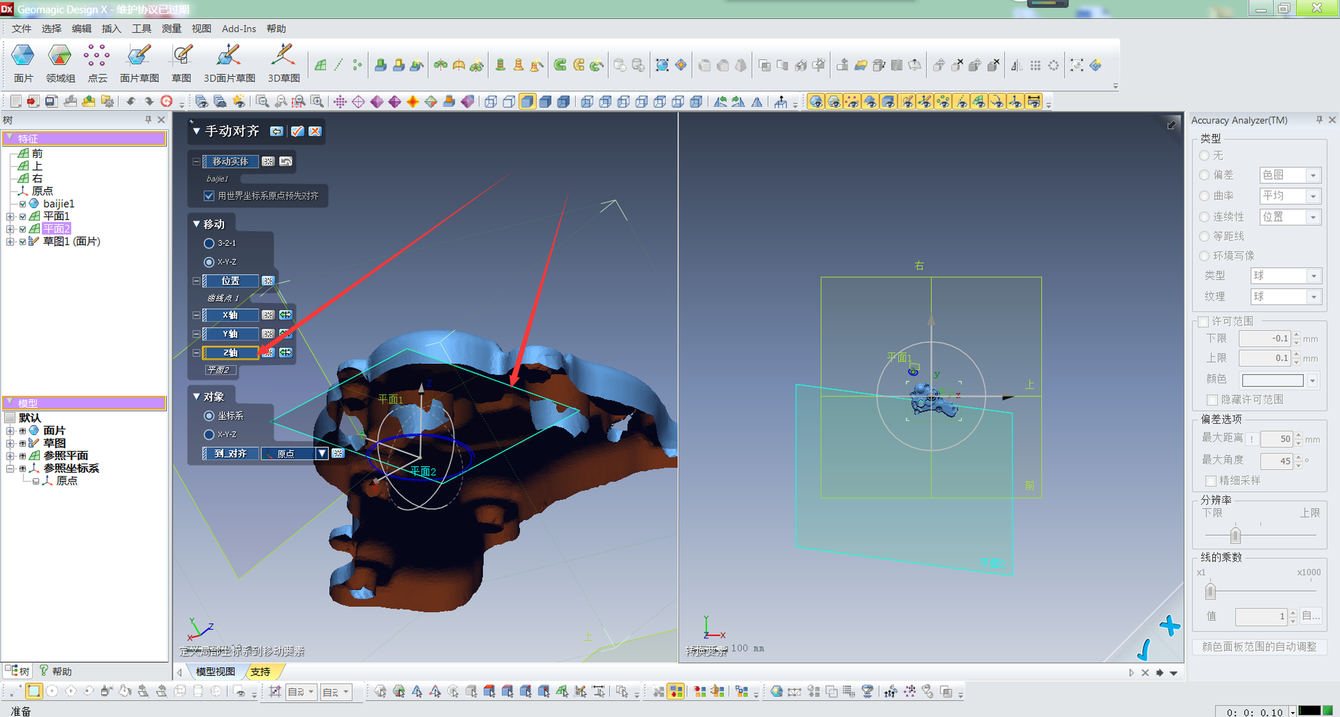
Task: Select the 点云 point cloud tool
Action: pyautogui.click(x=97, y=62)
